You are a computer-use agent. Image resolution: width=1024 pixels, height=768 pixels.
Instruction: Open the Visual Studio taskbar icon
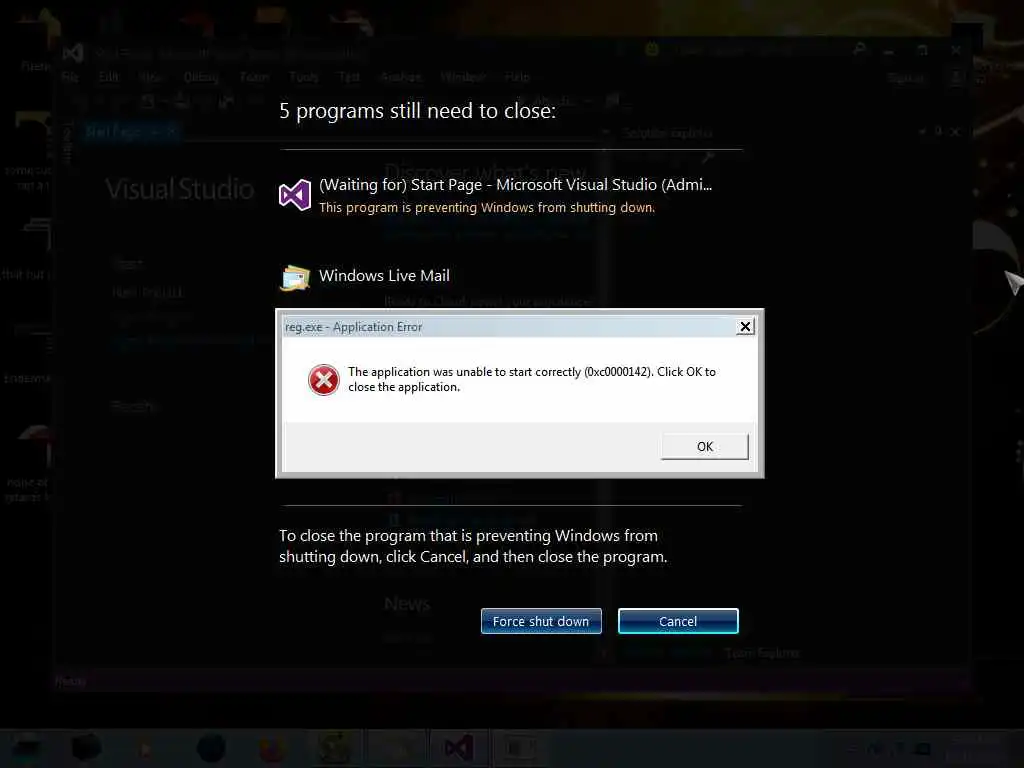tap(458, 748)
